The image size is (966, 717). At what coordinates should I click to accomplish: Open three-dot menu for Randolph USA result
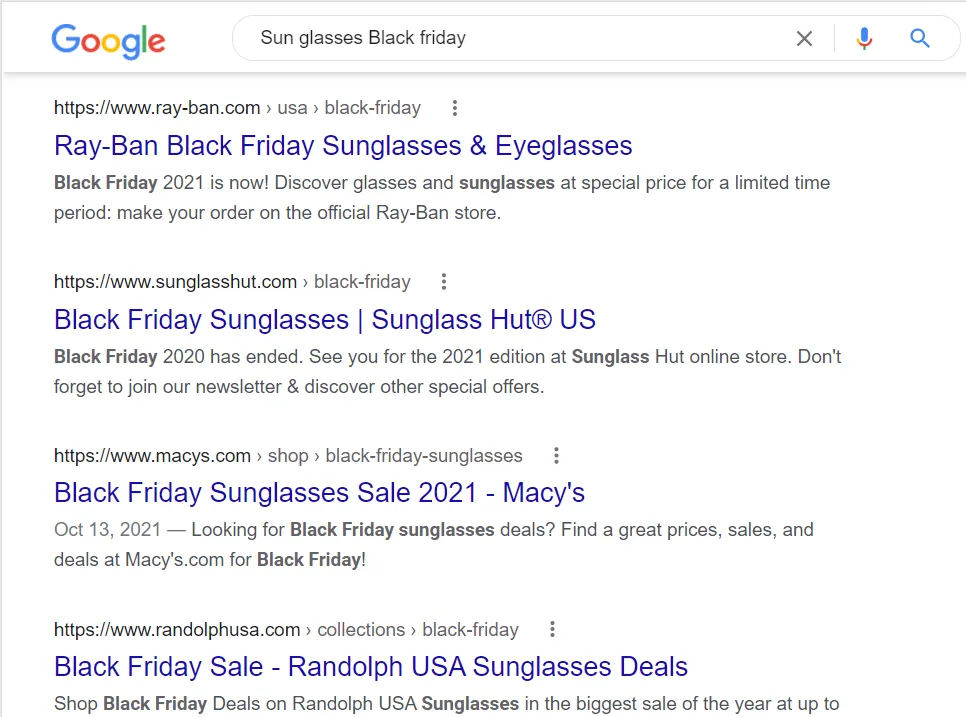(x=553, y=630)
